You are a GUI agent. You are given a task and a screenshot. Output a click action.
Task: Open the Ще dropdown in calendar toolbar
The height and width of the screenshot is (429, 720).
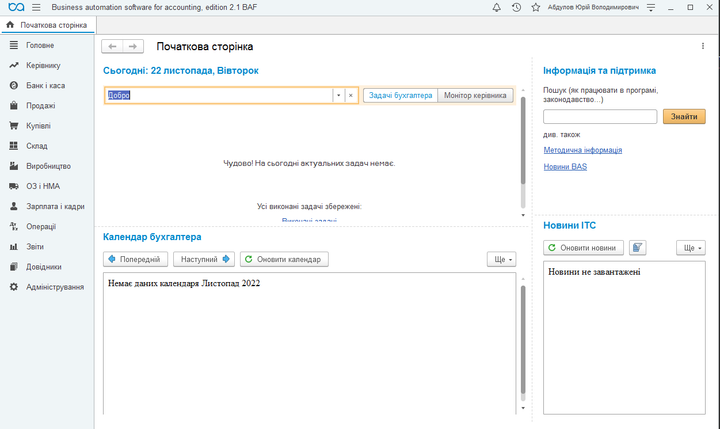[502, 259]
